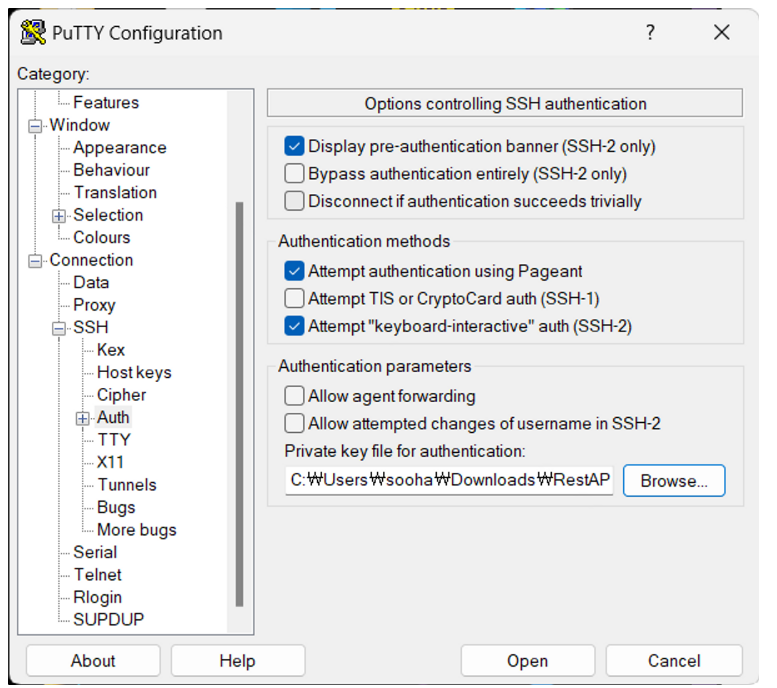Open the Cipher category
Viewport: 777px width, 688px height.
121,395
